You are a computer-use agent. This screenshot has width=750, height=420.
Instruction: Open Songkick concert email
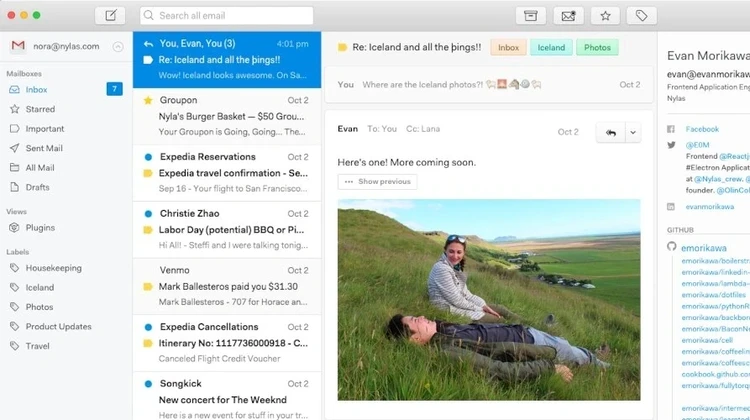[x=227, y=397]
